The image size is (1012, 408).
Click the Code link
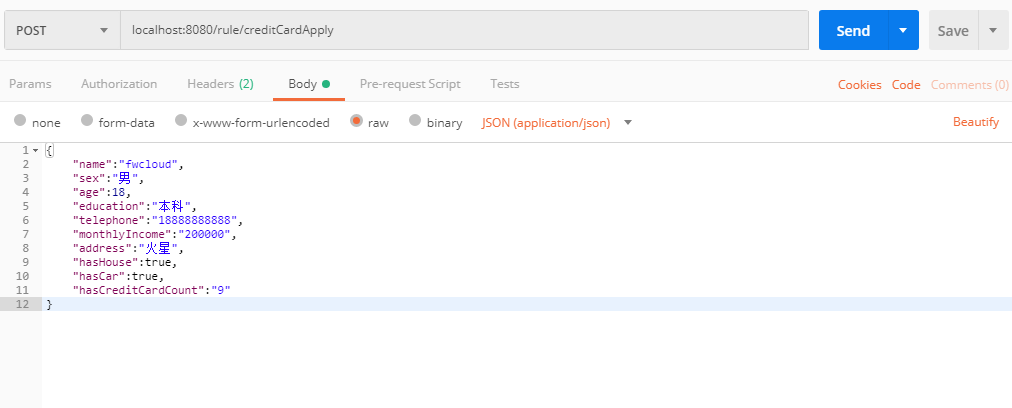tap(906, 85)
